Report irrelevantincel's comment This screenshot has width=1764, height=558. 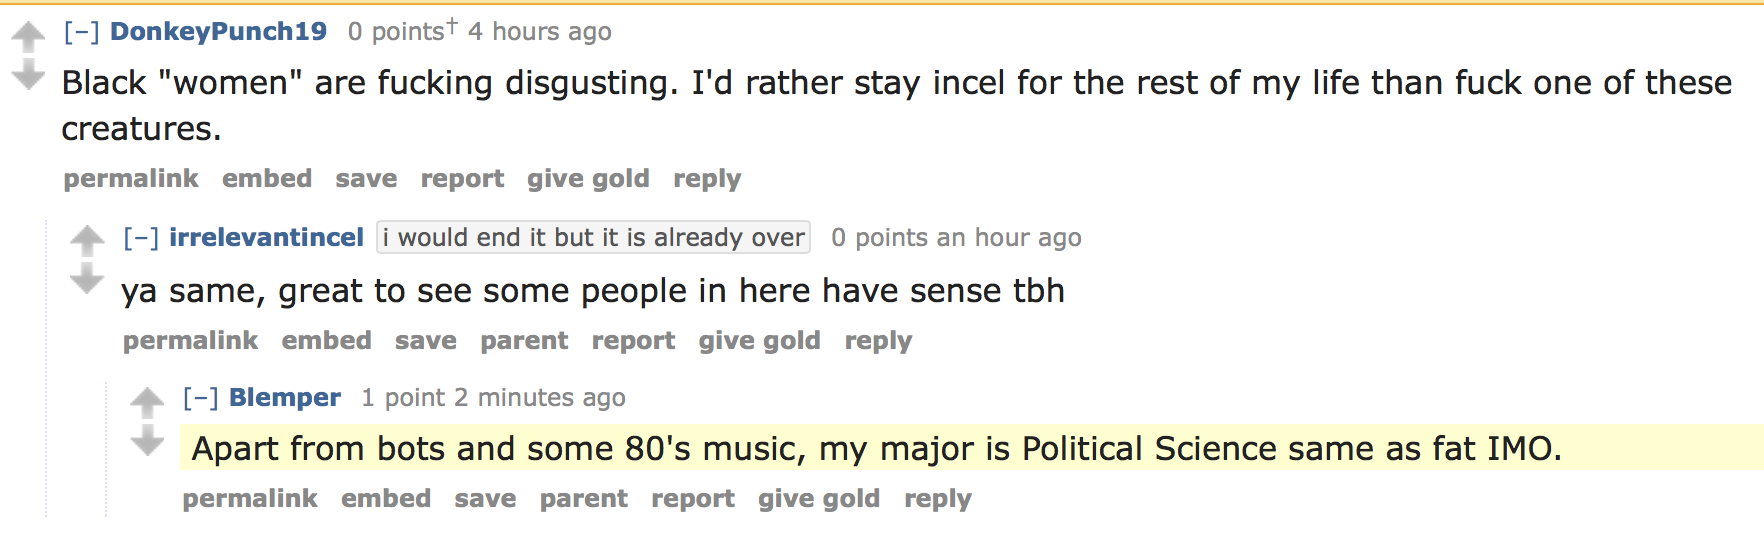633,341
